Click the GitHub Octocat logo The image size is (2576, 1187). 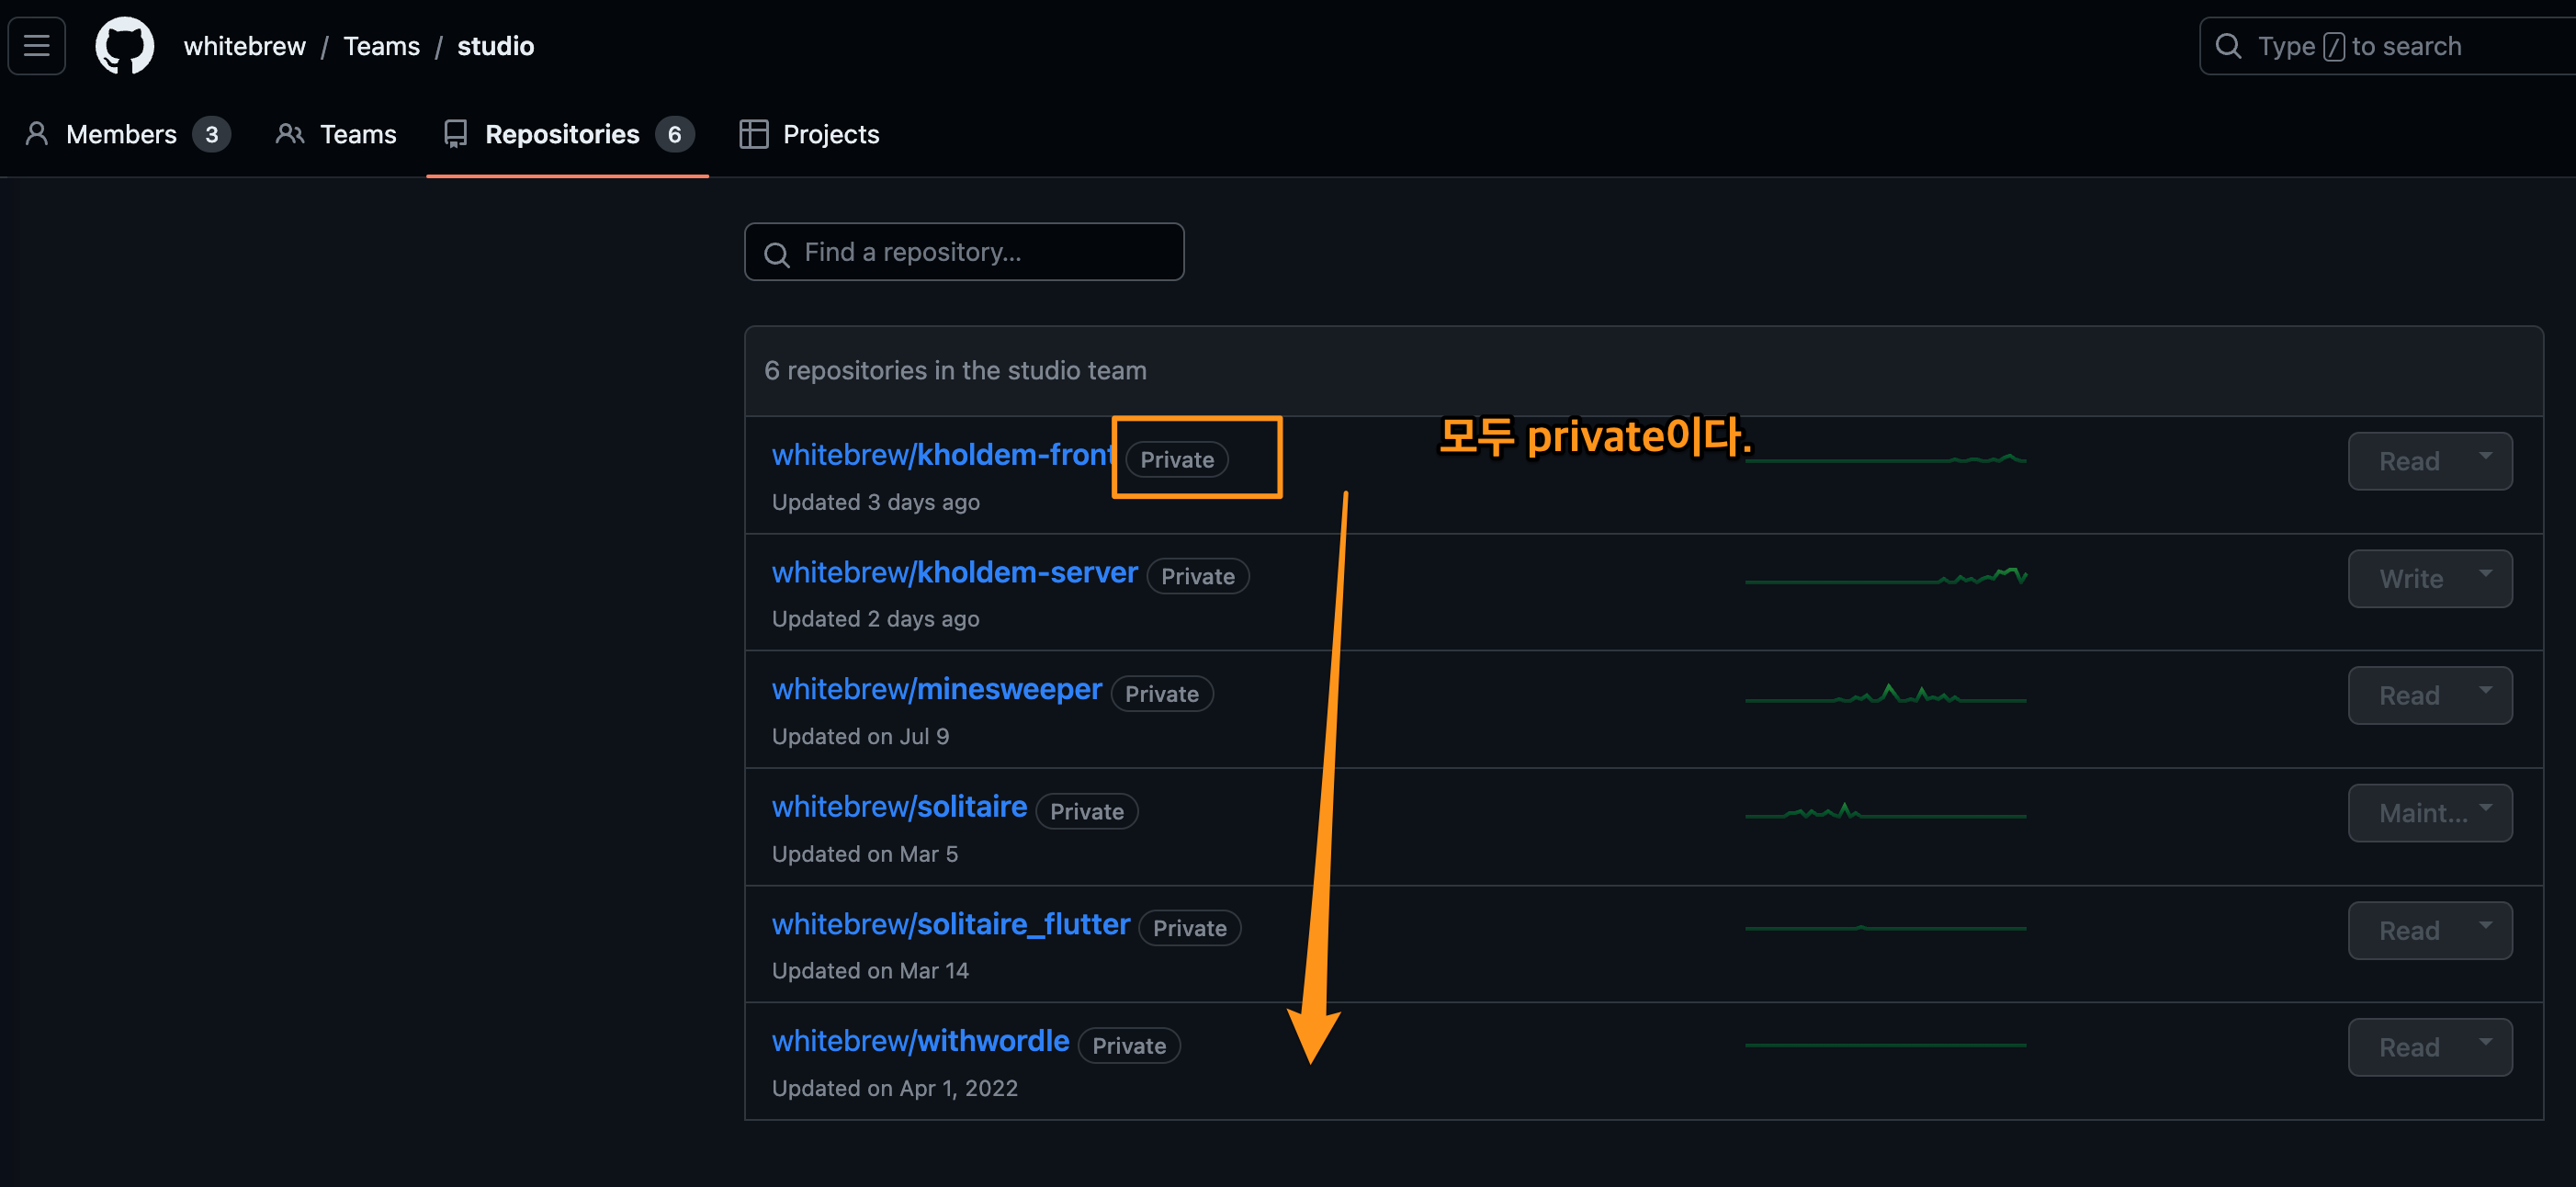point(124,46)
